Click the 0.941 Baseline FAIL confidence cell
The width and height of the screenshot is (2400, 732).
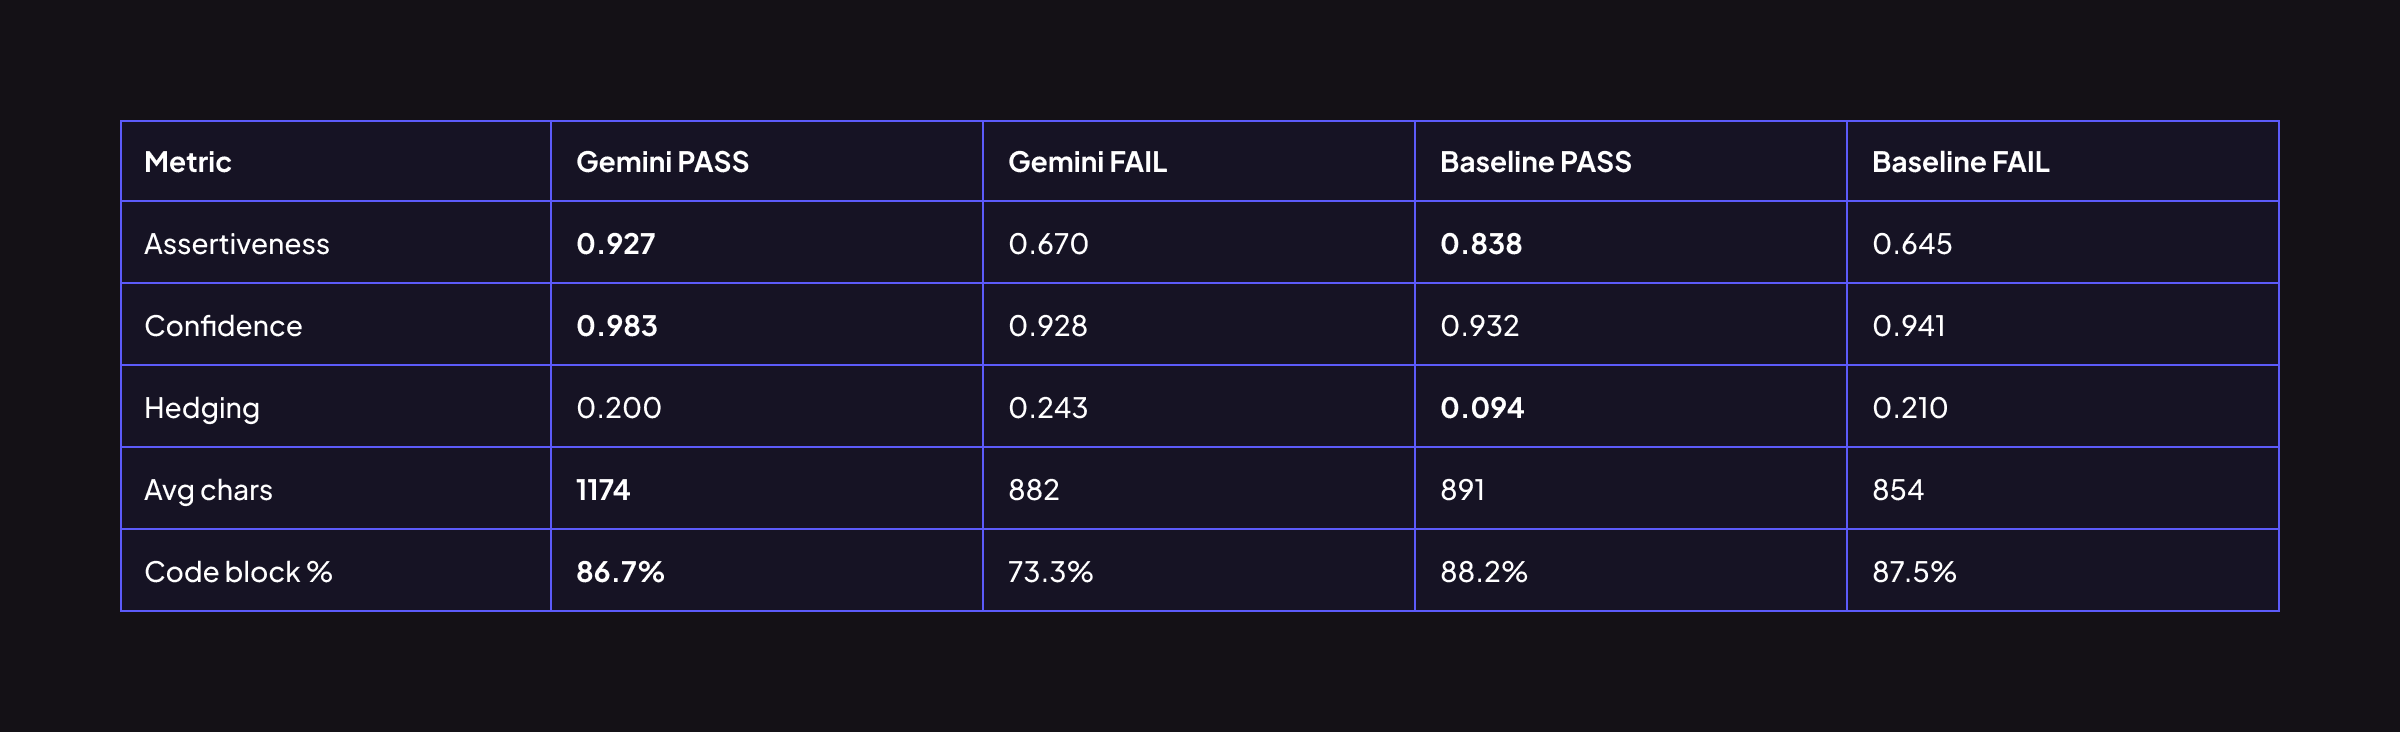(1909, 326)
